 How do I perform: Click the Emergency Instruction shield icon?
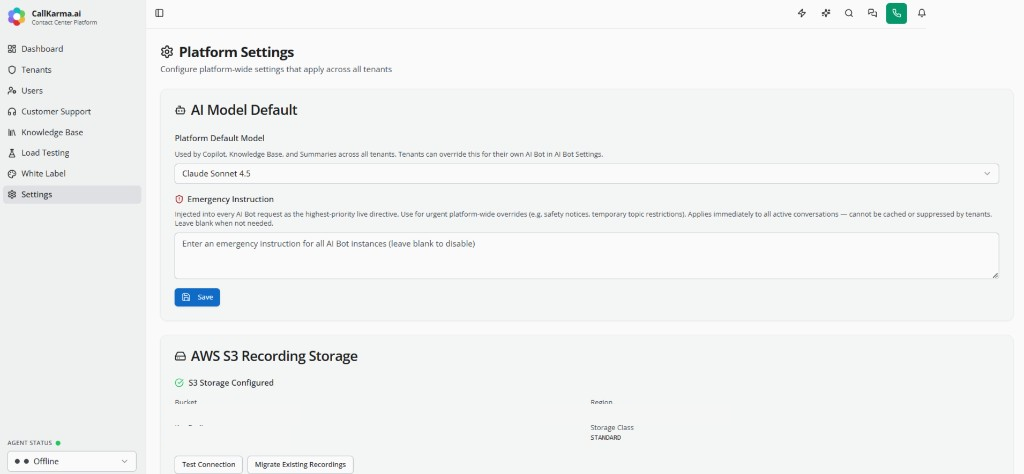(x=179, y=199)
